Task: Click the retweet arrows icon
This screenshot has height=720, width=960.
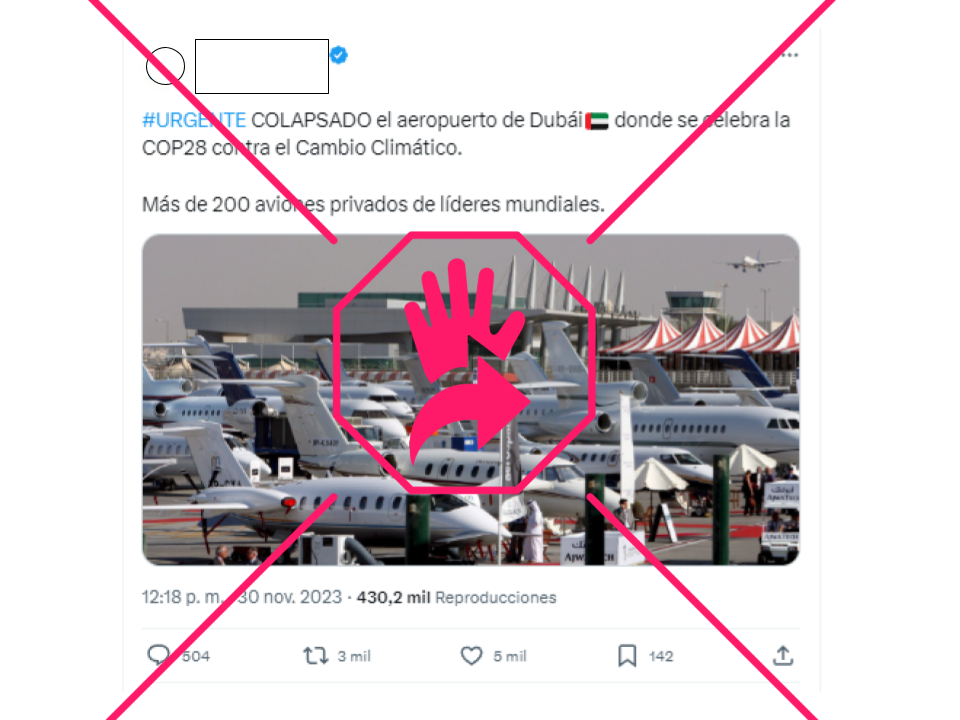Action: point(316,656)
